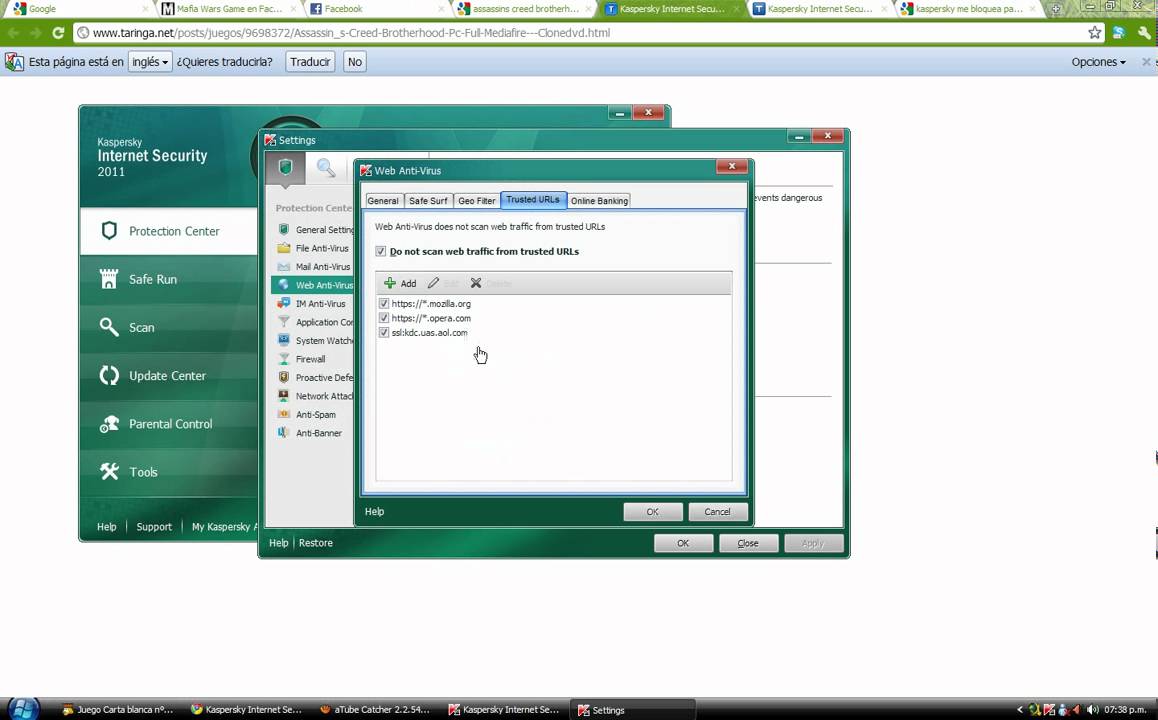Open Safe Run castle icon
1158x720 pixels.
coord(109,278)
